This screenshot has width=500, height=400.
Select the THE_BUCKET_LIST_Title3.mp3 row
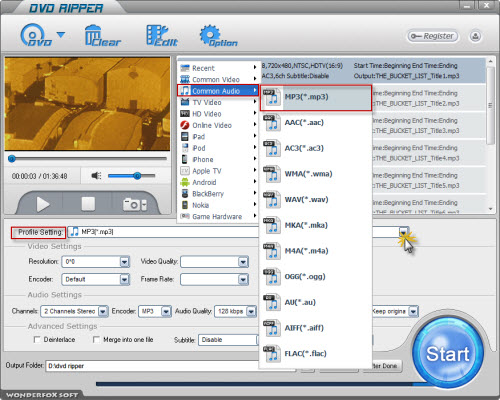pos(429,125)
